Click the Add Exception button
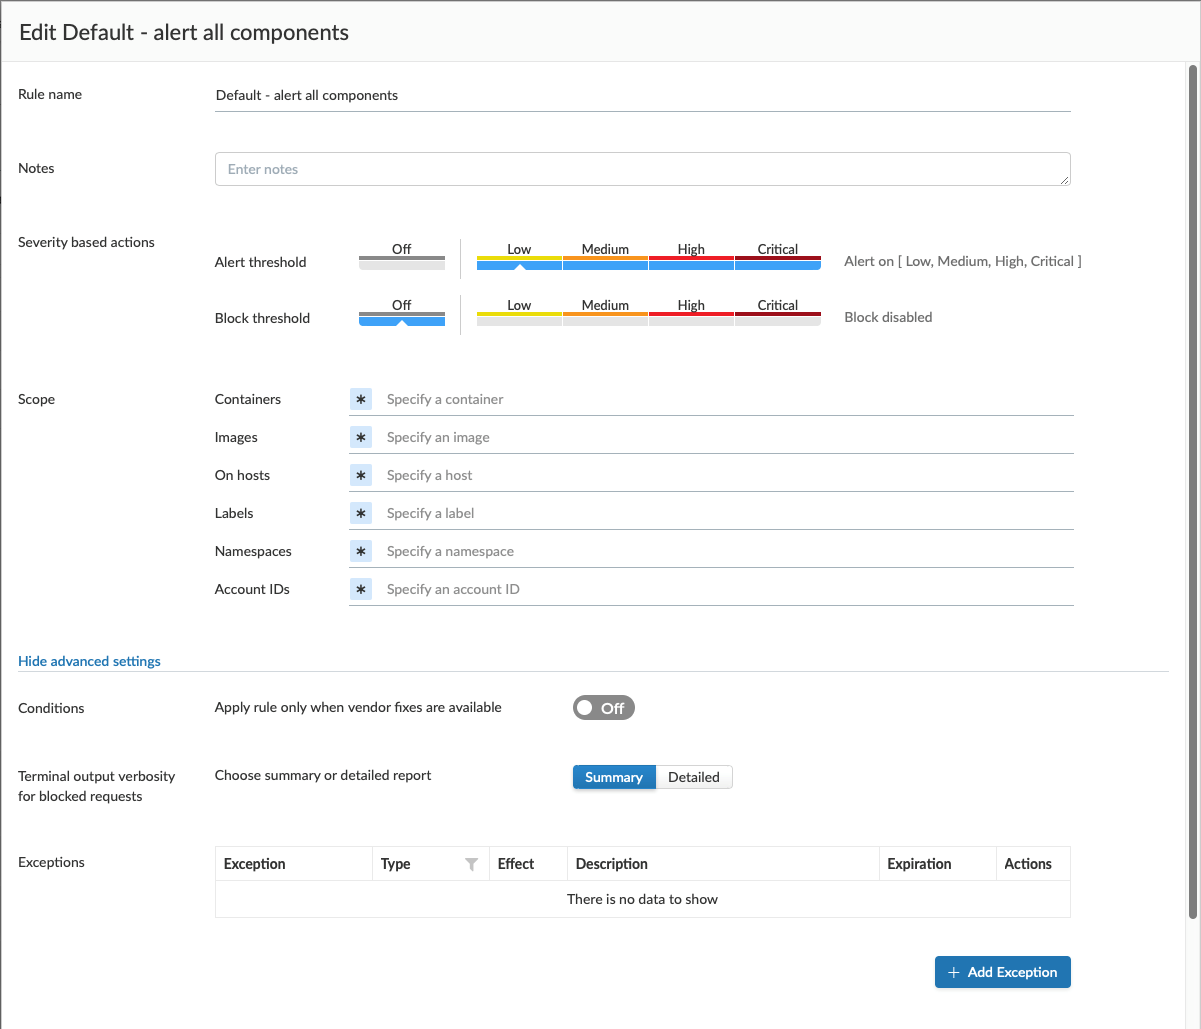Image resolution: width=1201 pixels, height=1029 pixels. coord(1002,972)
